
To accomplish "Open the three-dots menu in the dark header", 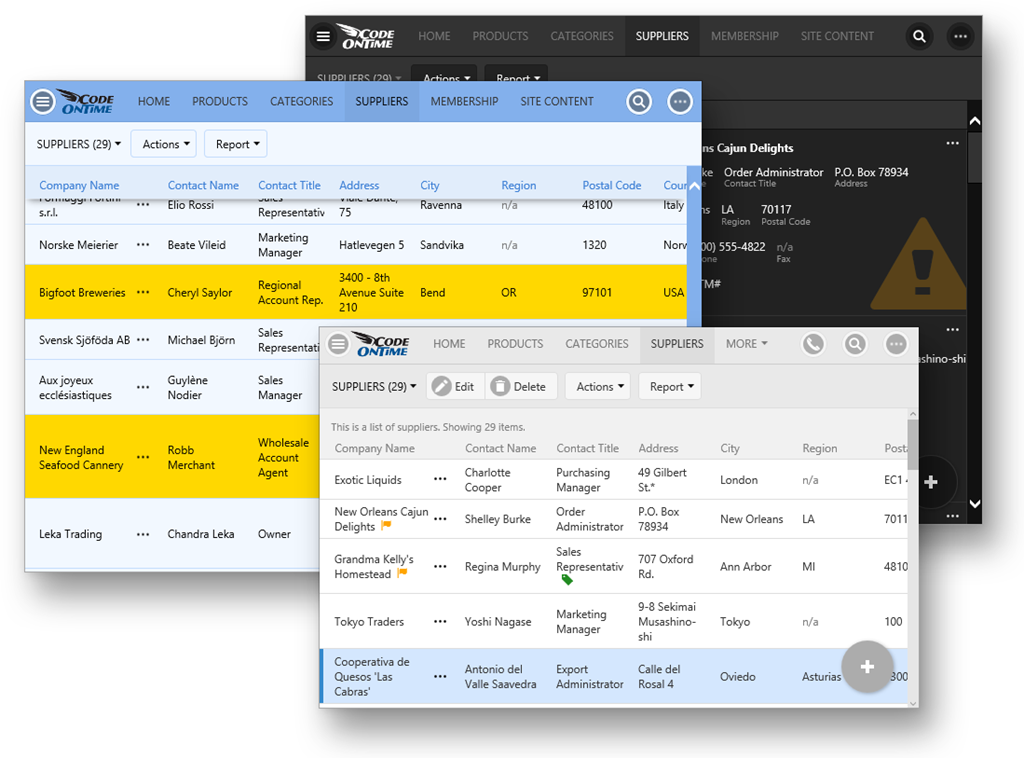I will pos(960,37).
